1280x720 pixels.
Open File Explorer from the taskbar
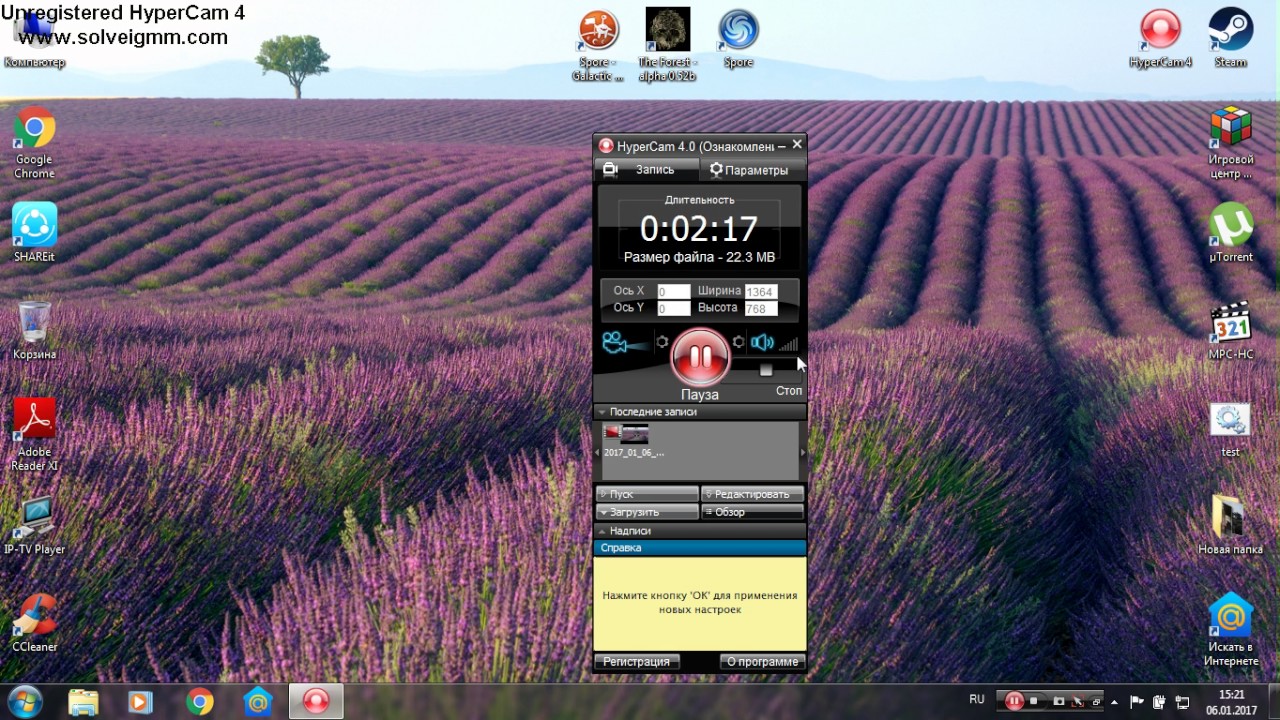pyautogui.click(x=83, y=702)
